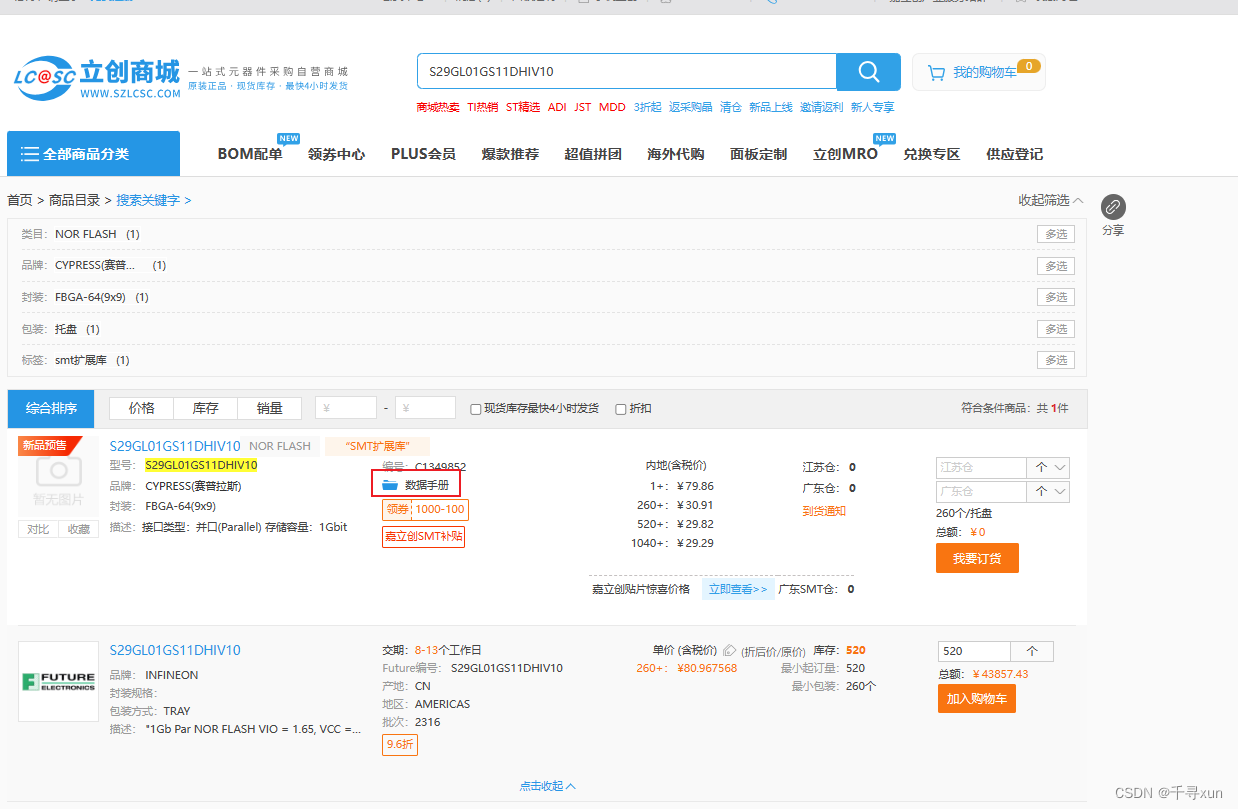
Task: Open 海外代购 navigation item
Action: coord(676,154)
